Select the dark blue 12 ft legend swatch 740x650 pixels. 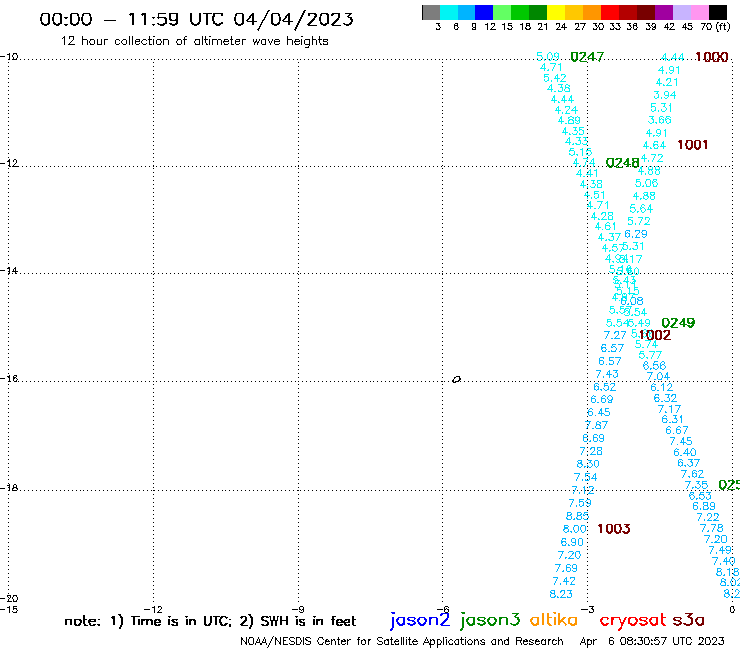click(x=484, y=12)
